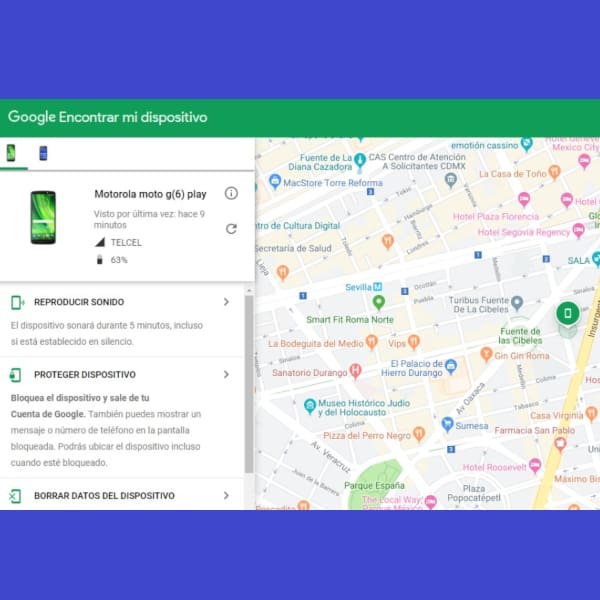This screenshot has height=600, width=600.
Task: Click the Hotel Roosevelt pin
Action: pos(535,465)
